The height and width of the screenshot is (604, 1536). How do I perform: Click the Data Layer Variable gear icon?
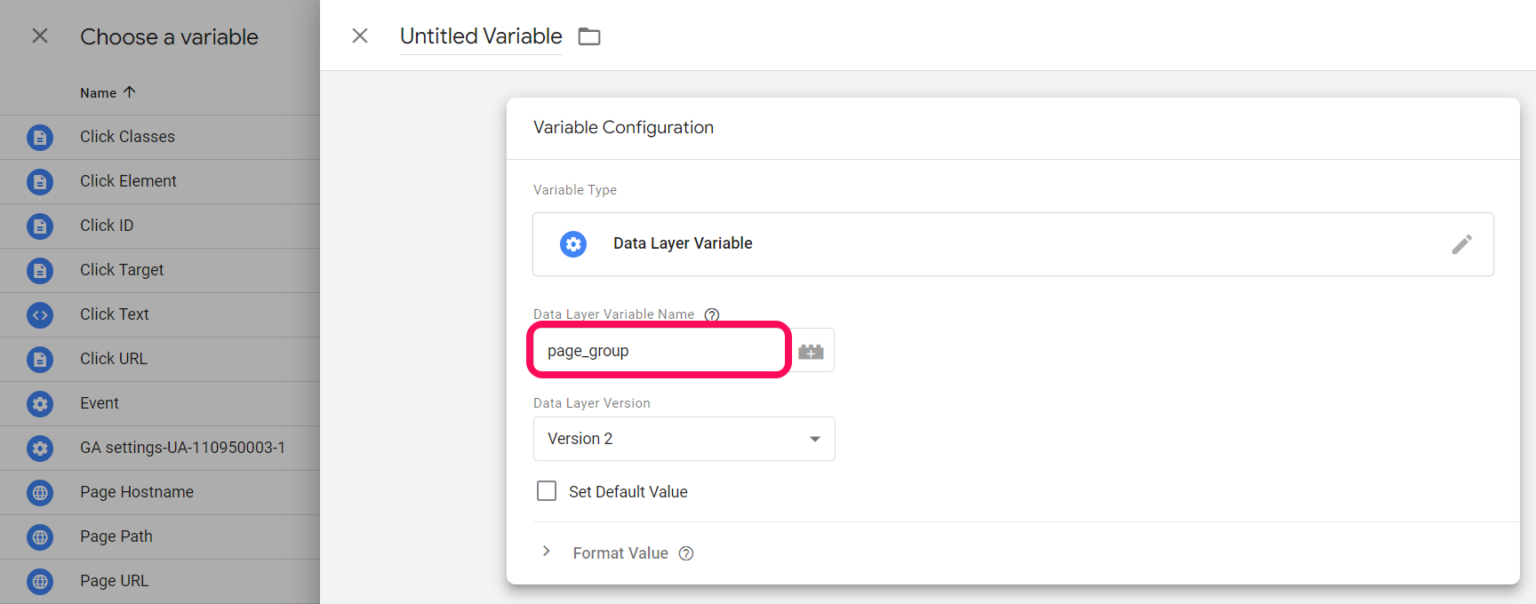click(573, 243)
